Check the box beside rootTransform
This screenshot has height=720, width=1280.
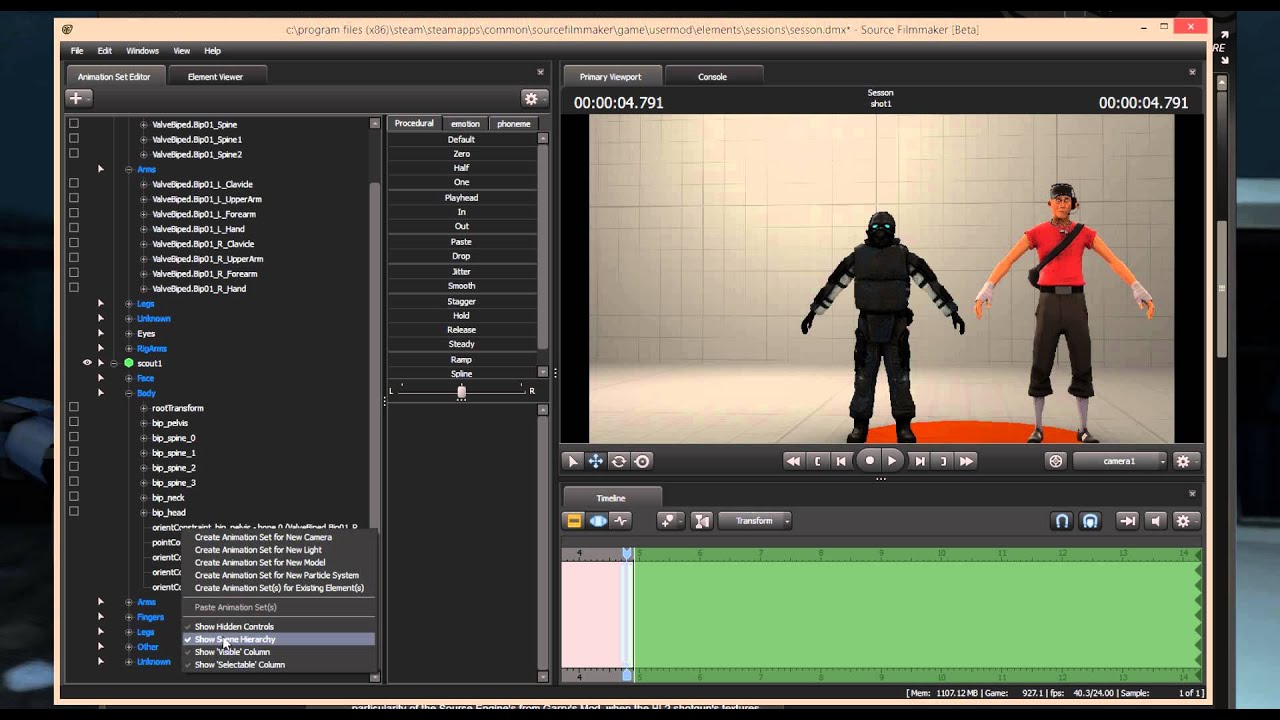click(x=73, y=408)
